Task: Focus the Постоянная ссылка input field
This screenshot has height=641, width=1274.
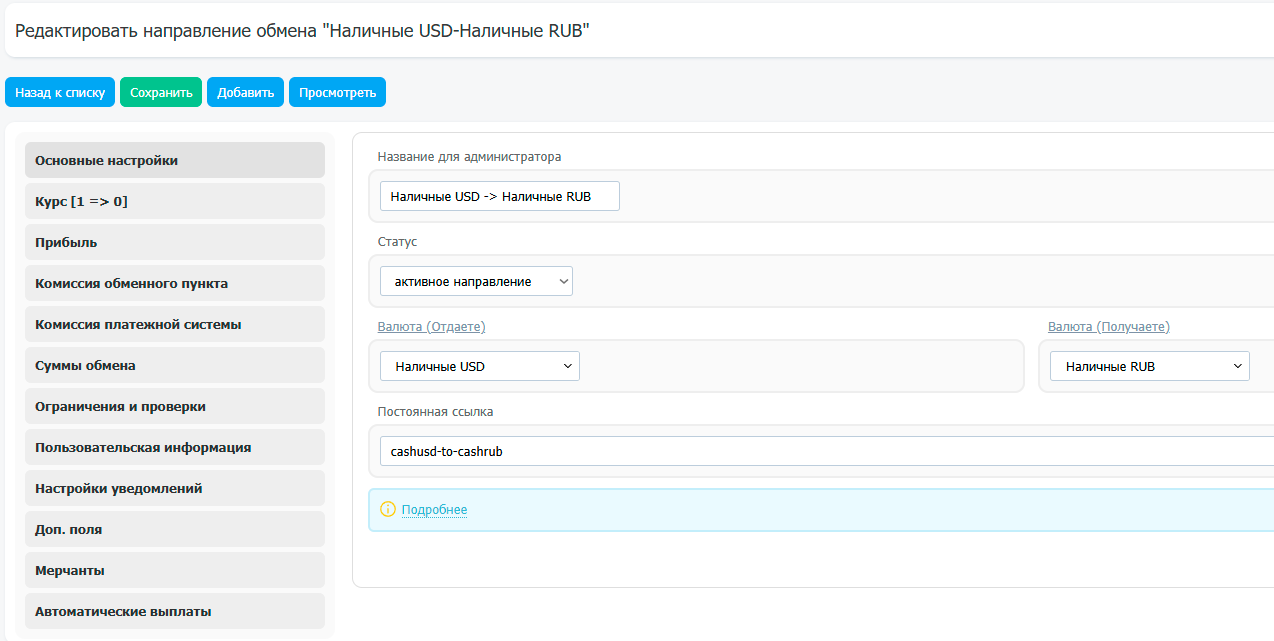Action: point(820,451)
